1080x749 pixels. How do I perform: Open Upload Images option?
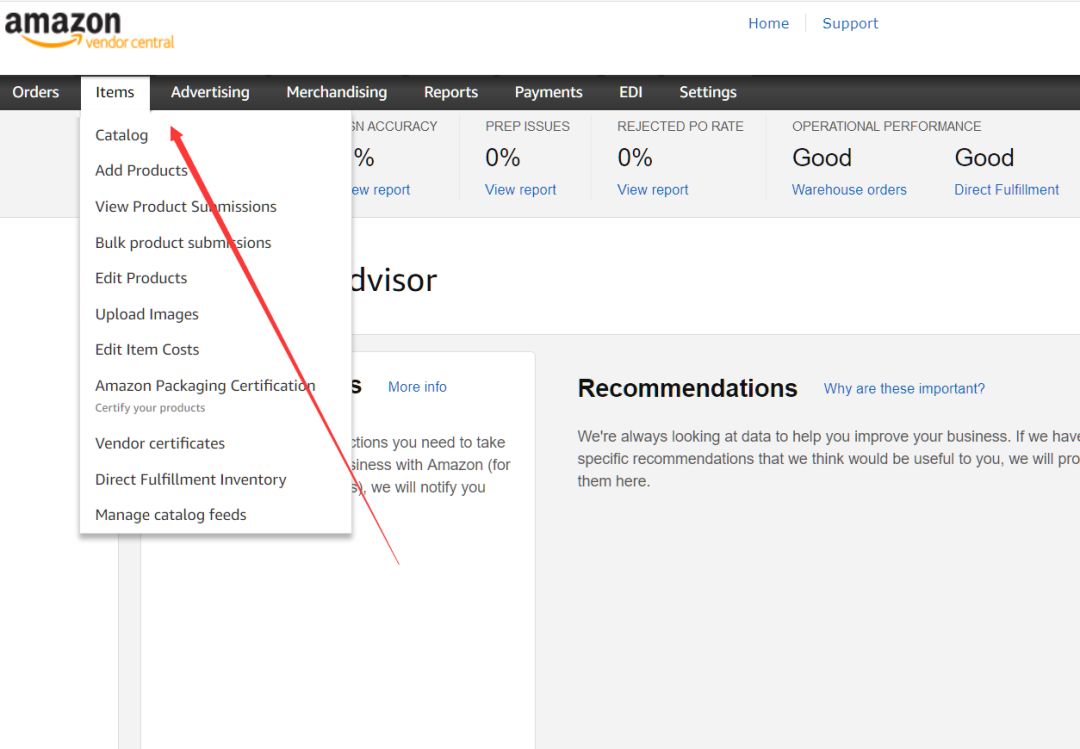[x=147, y=314]
